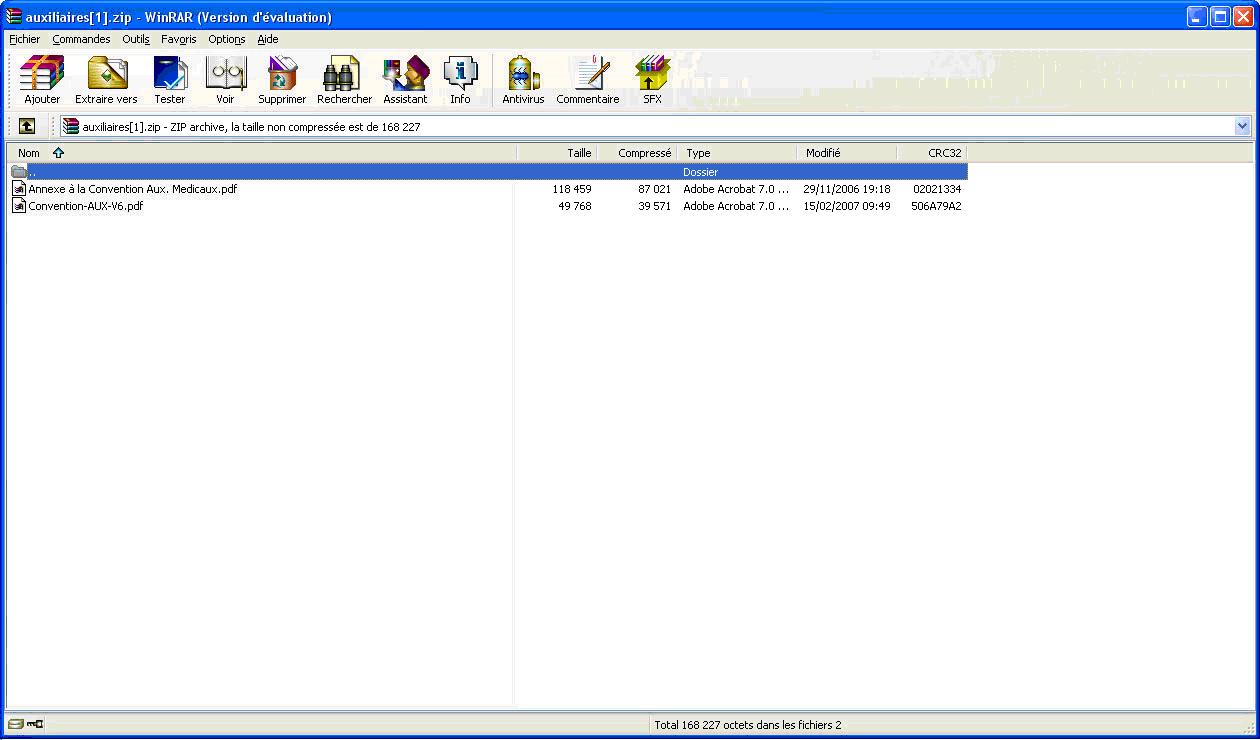Open the Favoris menu
The height and width of the screenshot is (740, 1260).
point(179,39)
